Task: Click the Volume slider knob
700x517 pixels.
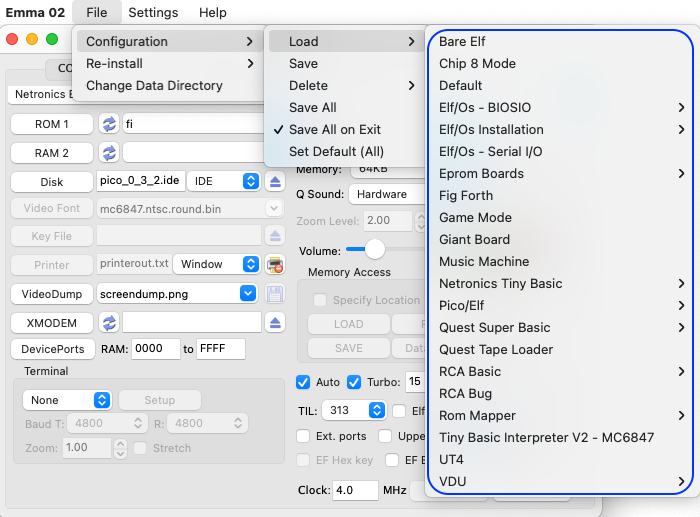Action: pyautogui.click(x=375, y=249)
